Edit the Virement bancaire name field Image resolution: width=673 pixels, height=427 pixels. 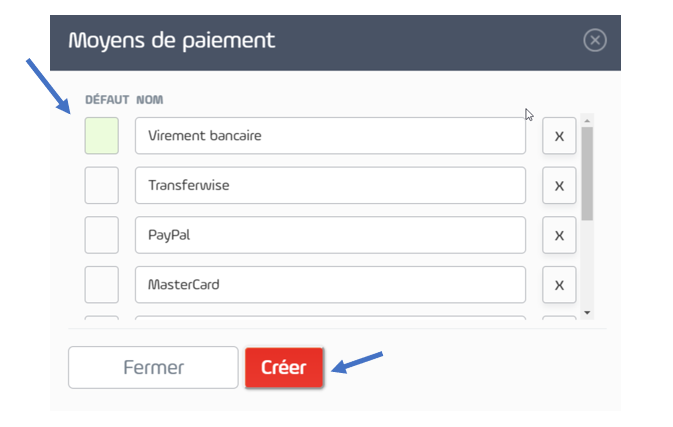pyautogui.click(x=330, y=136)
